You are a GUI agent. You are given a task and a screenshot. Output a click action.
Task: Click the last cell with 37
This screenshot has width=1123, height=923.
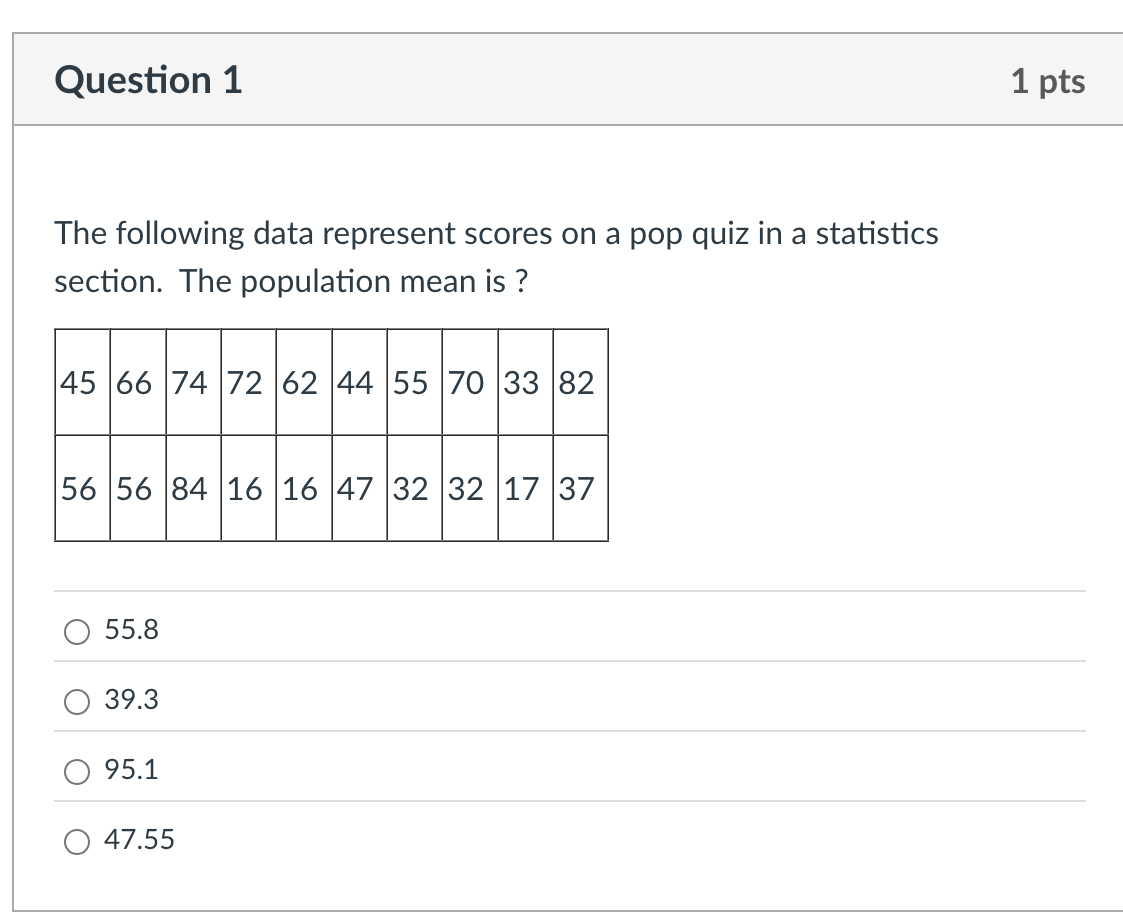pyautogui.click(x=580, y=488)
